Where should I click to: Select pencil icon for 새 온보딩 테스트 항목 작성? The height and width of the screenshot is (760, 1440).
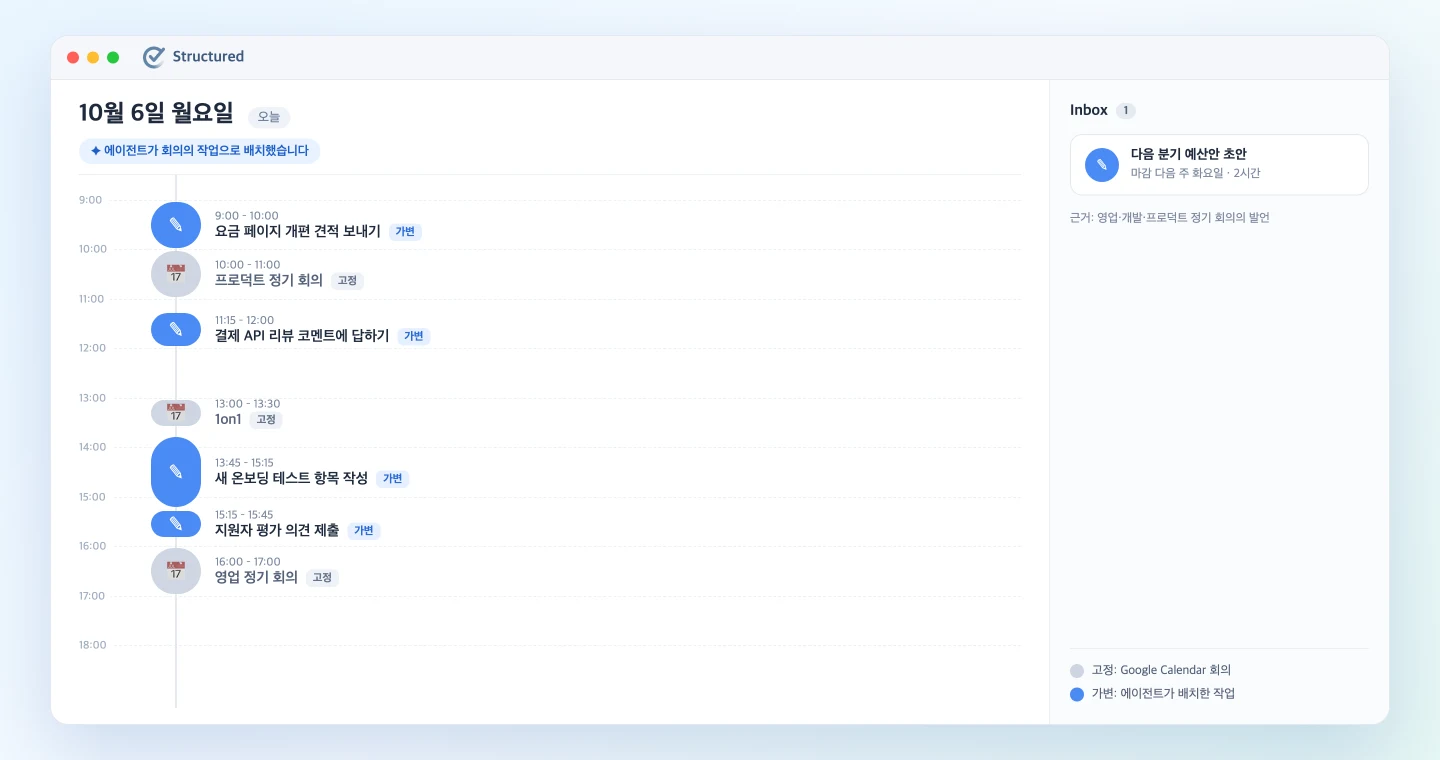tap(176, 471)
